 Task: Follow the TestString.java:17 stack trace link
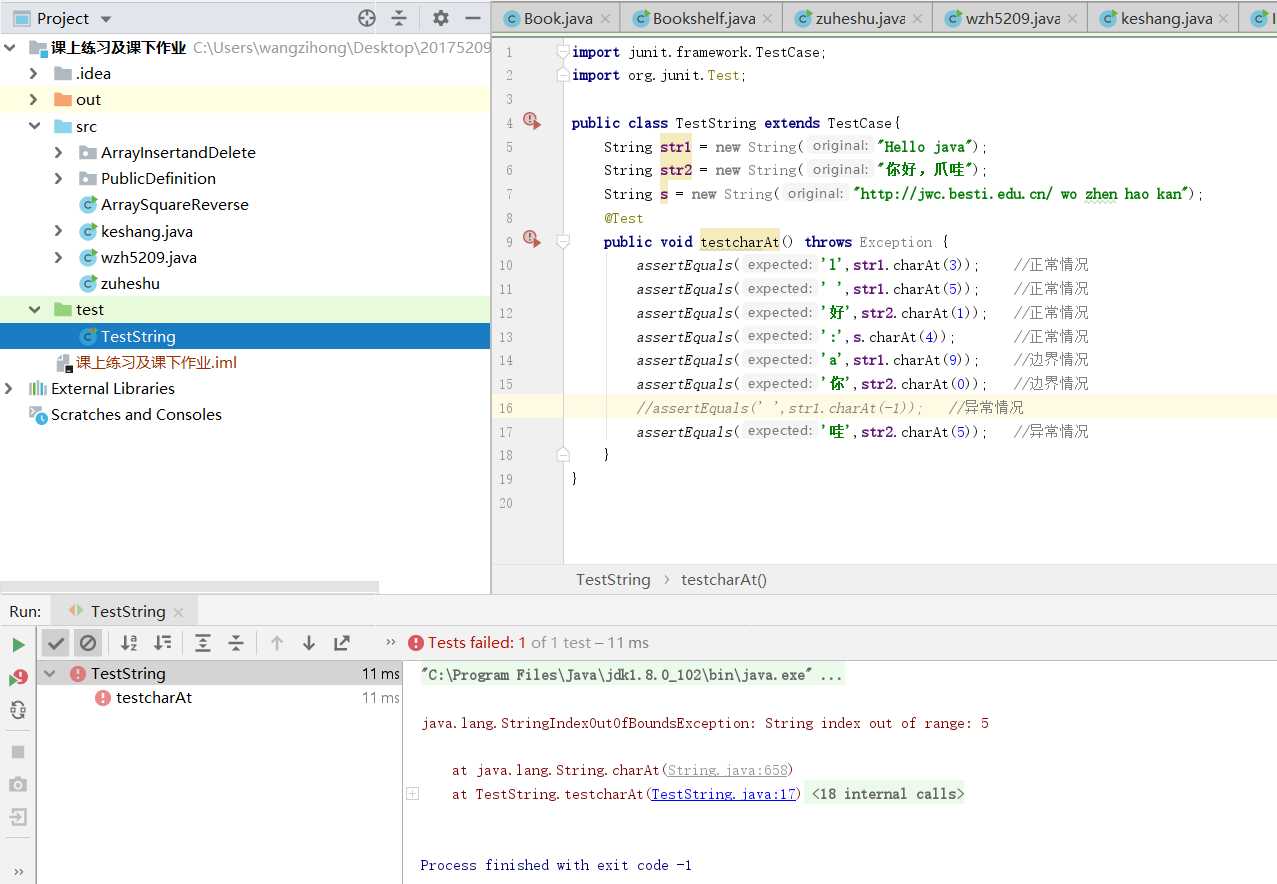click(724, 794)
